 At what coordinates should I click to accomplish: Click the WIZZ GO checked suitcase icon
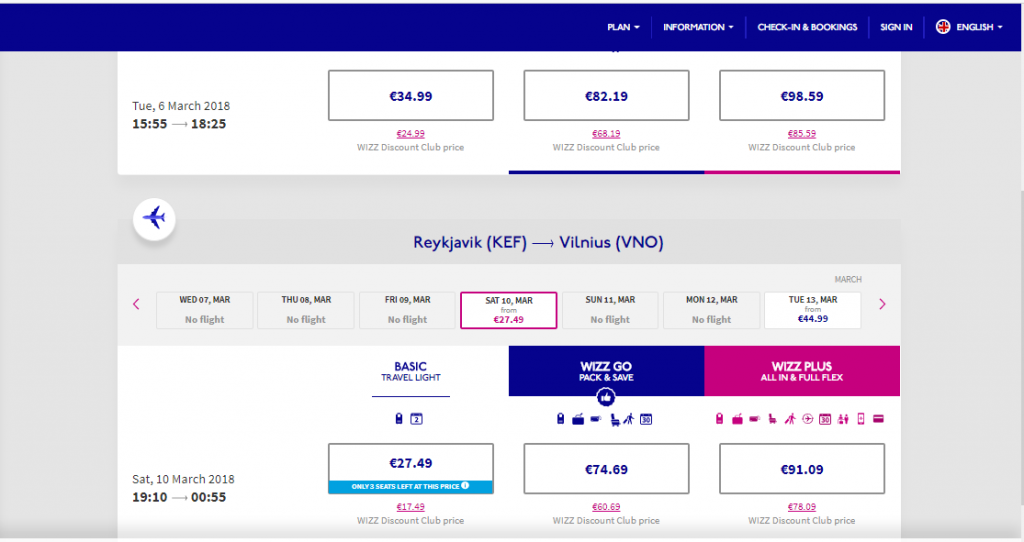[x=578, y=419]
